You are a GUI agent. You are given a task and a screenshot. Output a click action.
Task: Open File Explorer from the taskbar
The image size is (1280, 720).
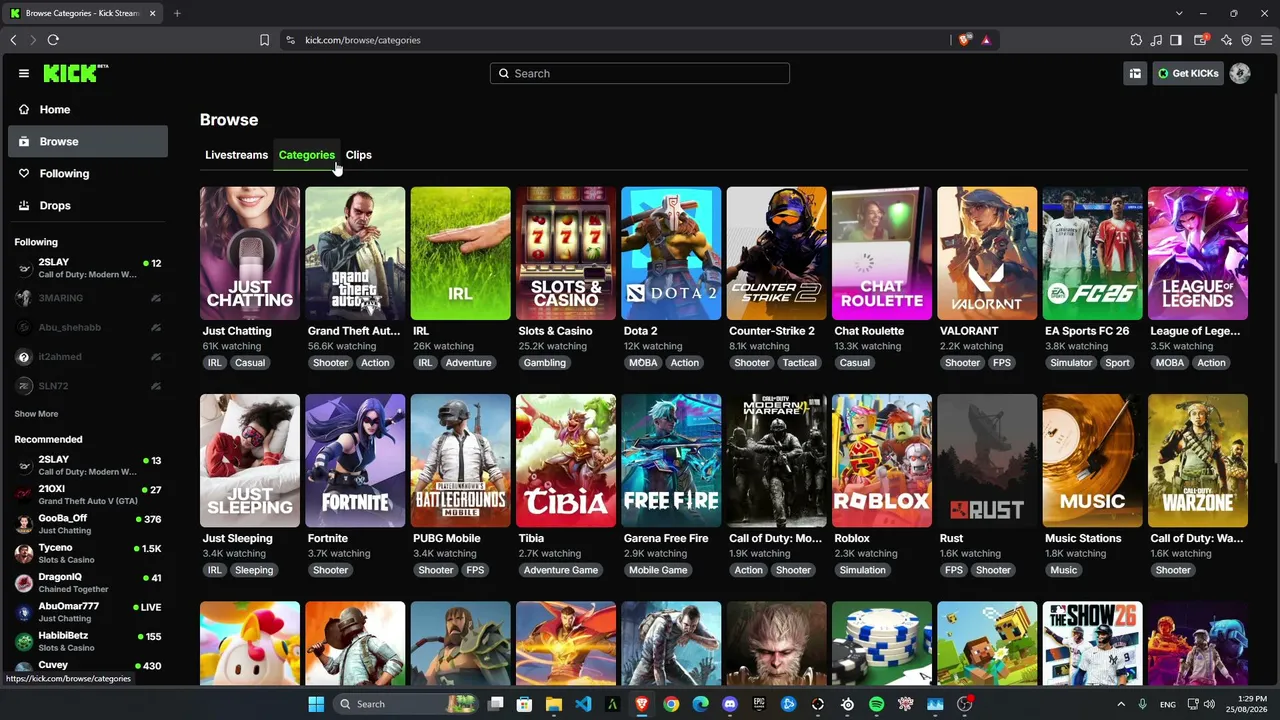coord(554,704)
